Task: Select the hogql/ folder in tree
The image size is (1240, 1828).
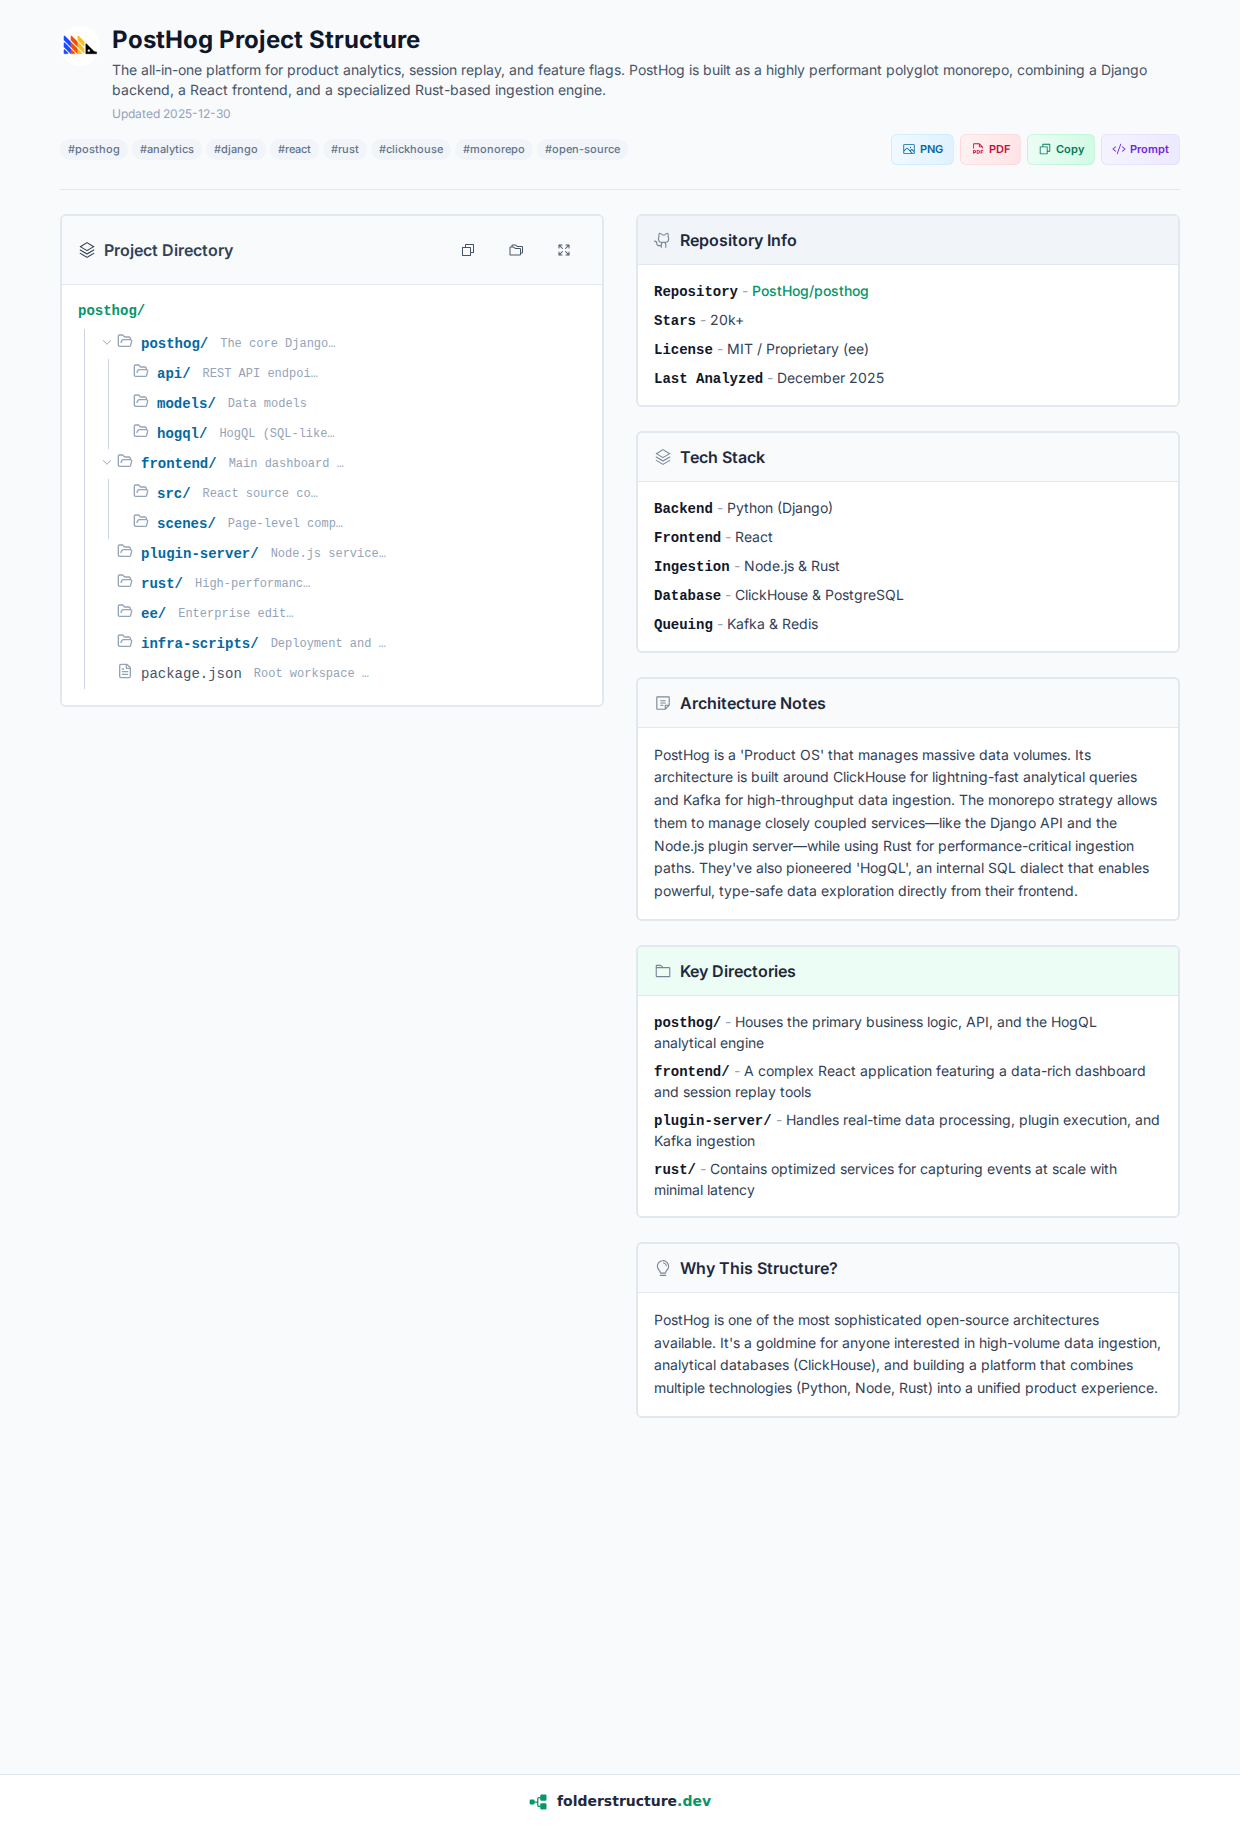Action: click(182, 433)
